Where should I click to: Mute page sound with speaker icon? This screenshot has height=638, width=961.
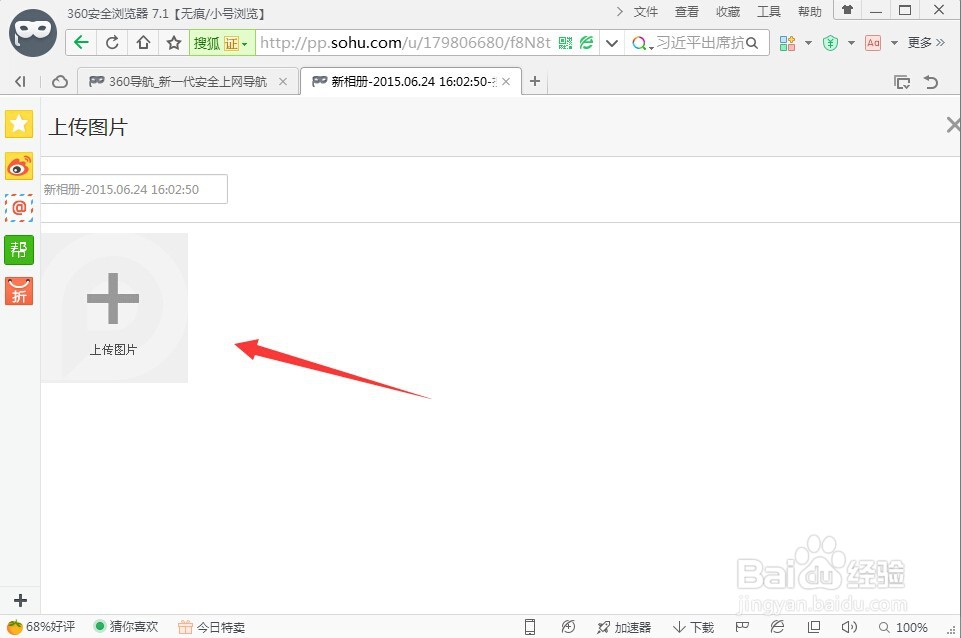[849, 627]
